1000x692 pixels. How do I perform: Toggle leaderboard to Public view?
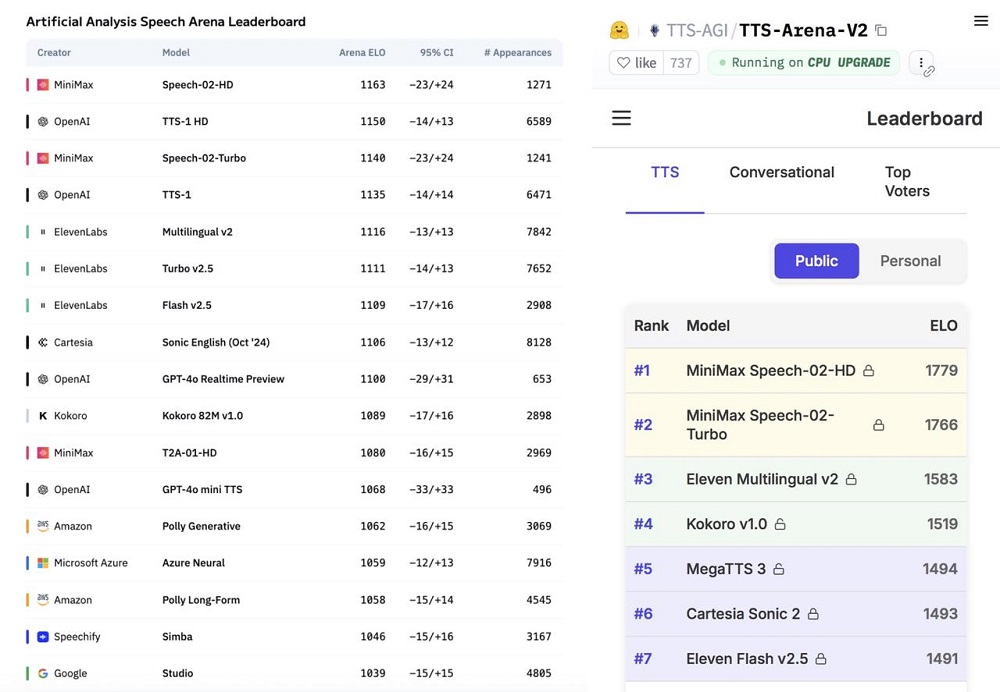(816, 261)
